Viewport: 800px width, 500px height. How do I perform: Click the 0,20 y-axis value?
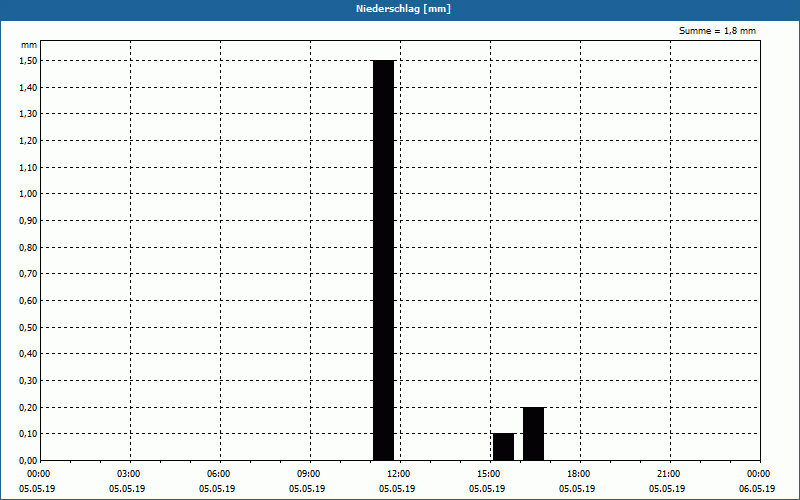[28, 407]
